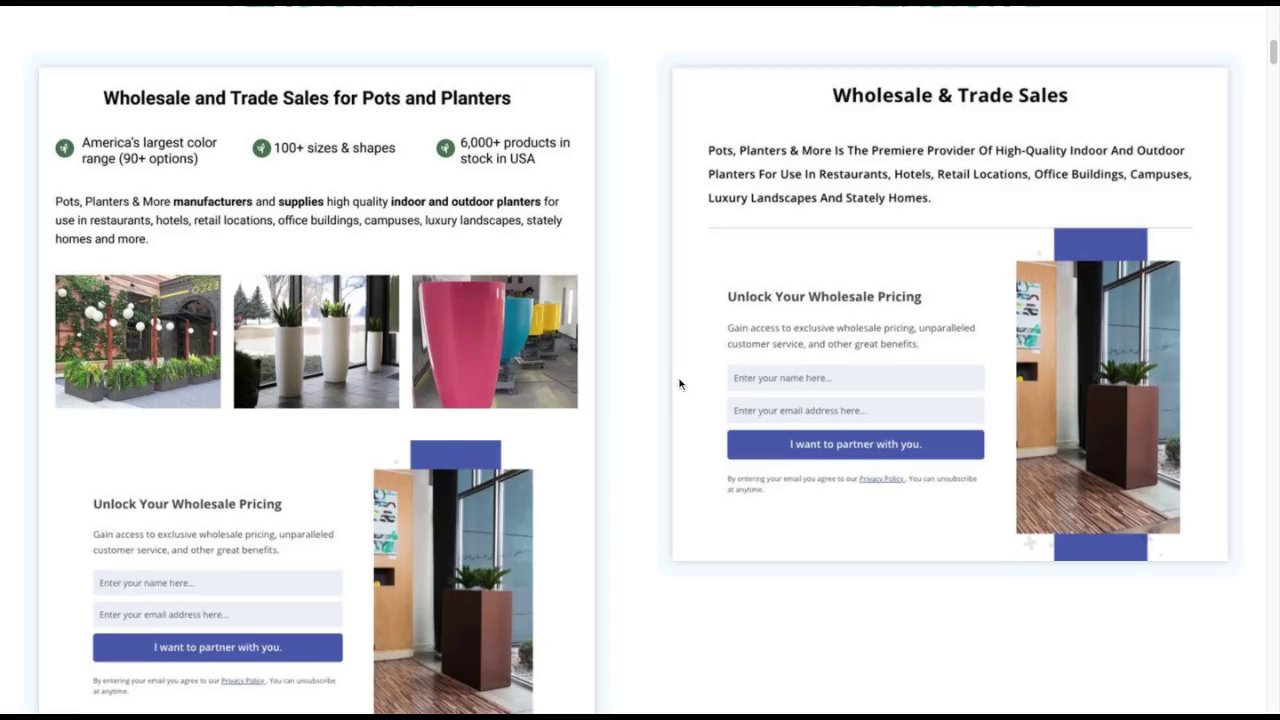Open the tall white planters photo

coord(316,342)
